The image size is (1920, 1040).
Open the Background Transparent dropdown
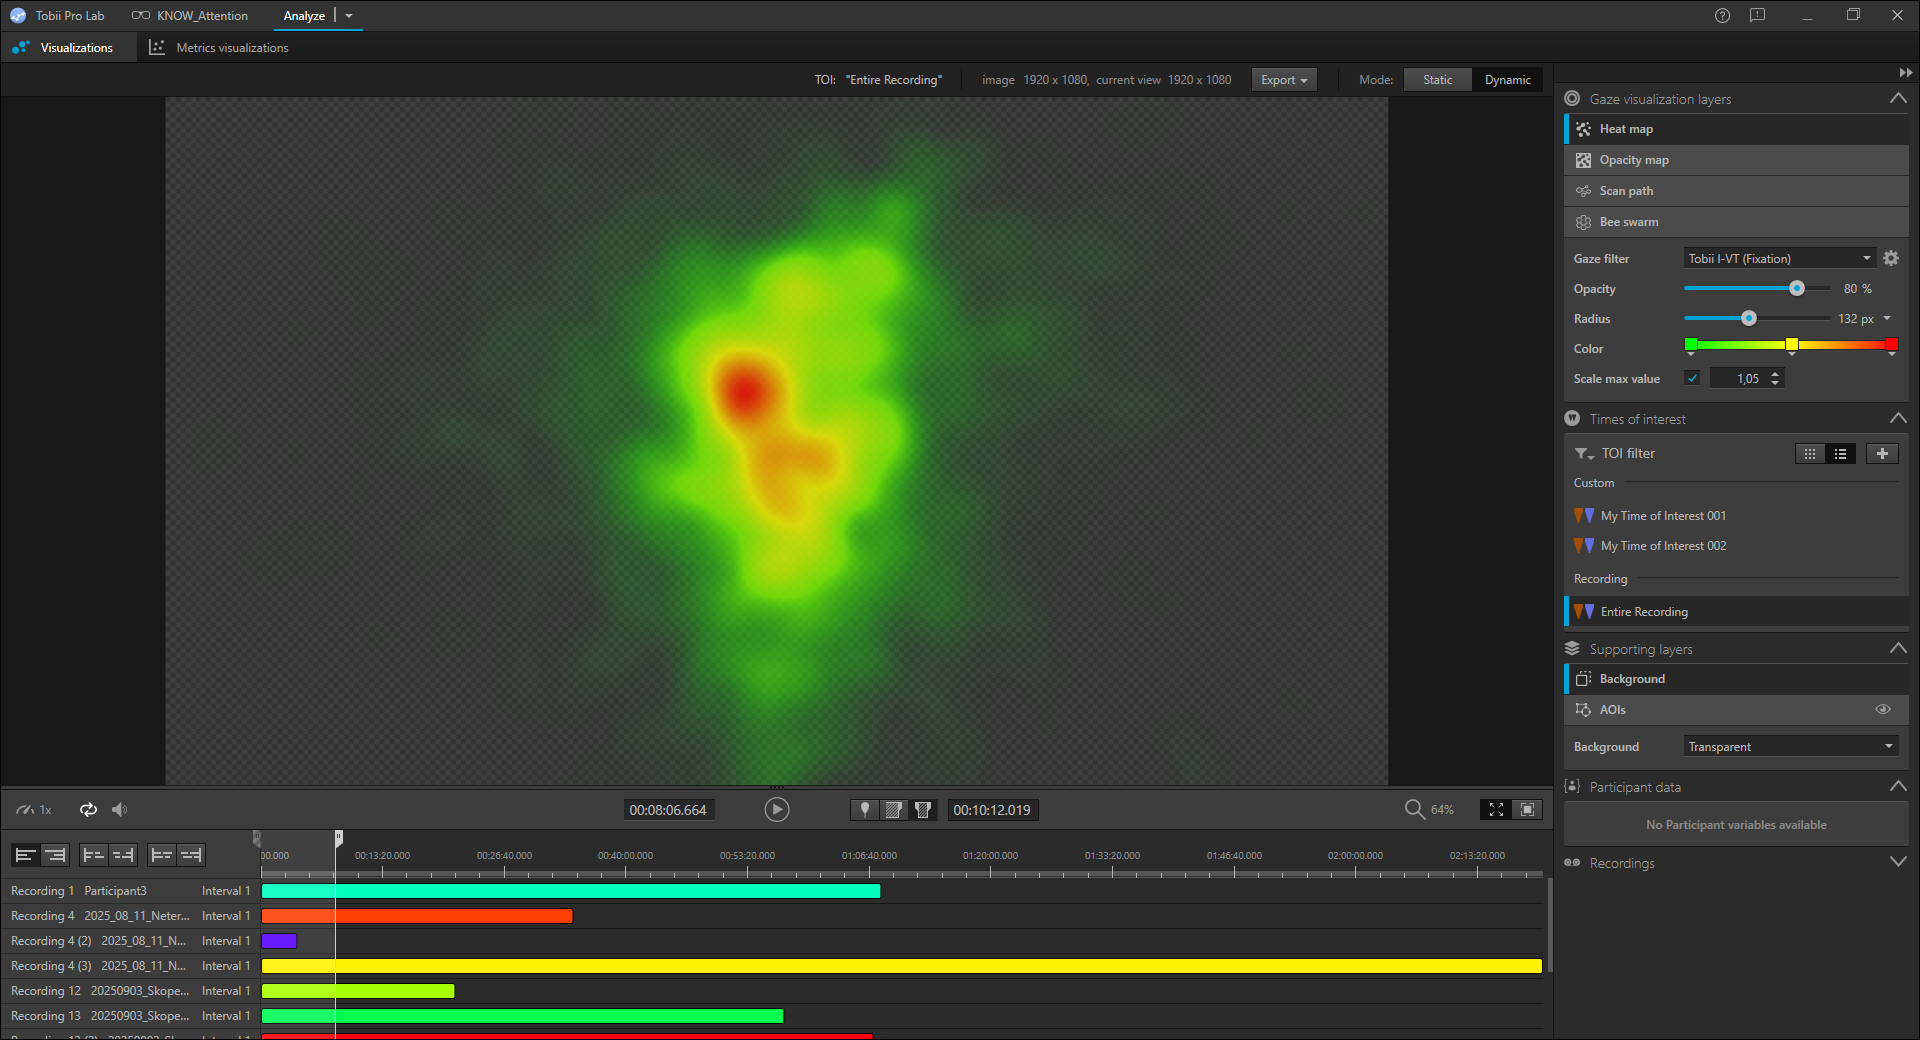[x=1790, y=747]
